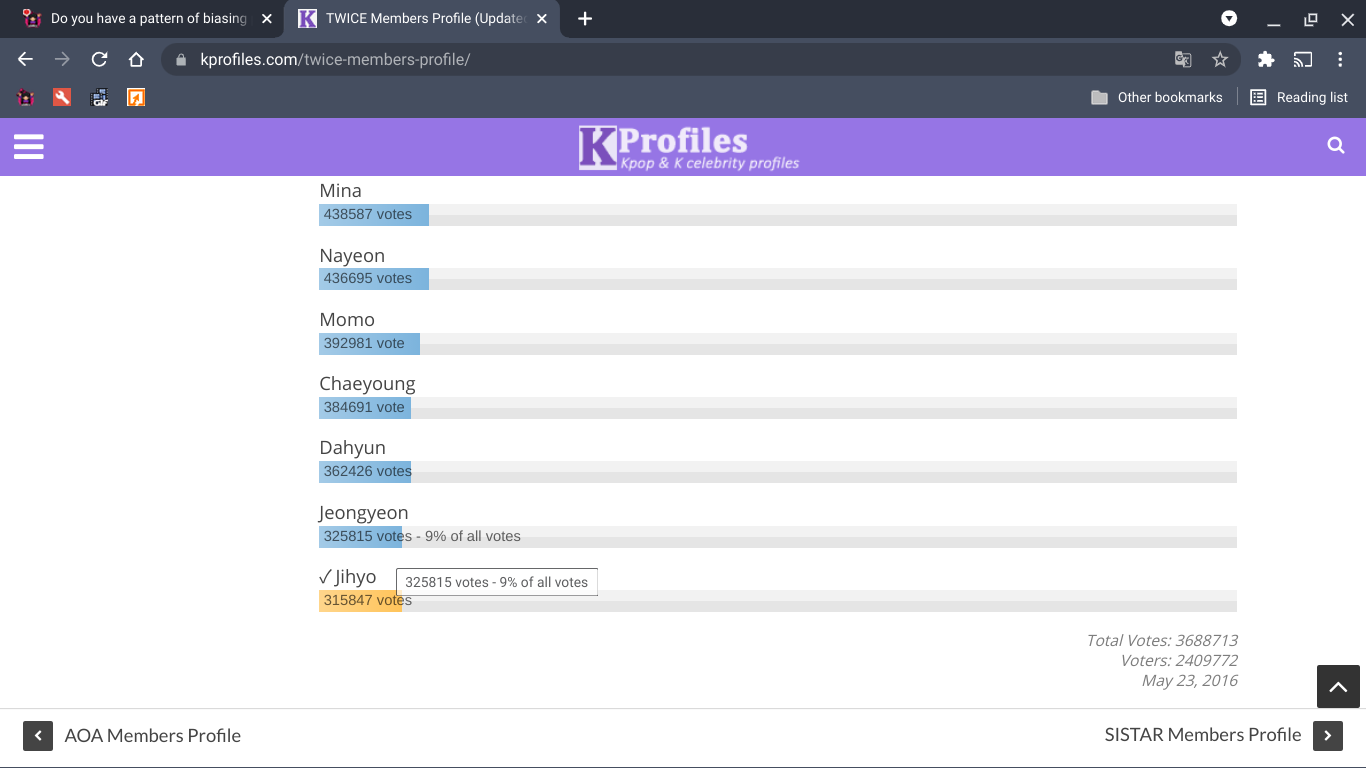Image resolution: width=1366 pixels, height=768 pixels.
Task: Open the translate page option
Action: [1183, 59]
